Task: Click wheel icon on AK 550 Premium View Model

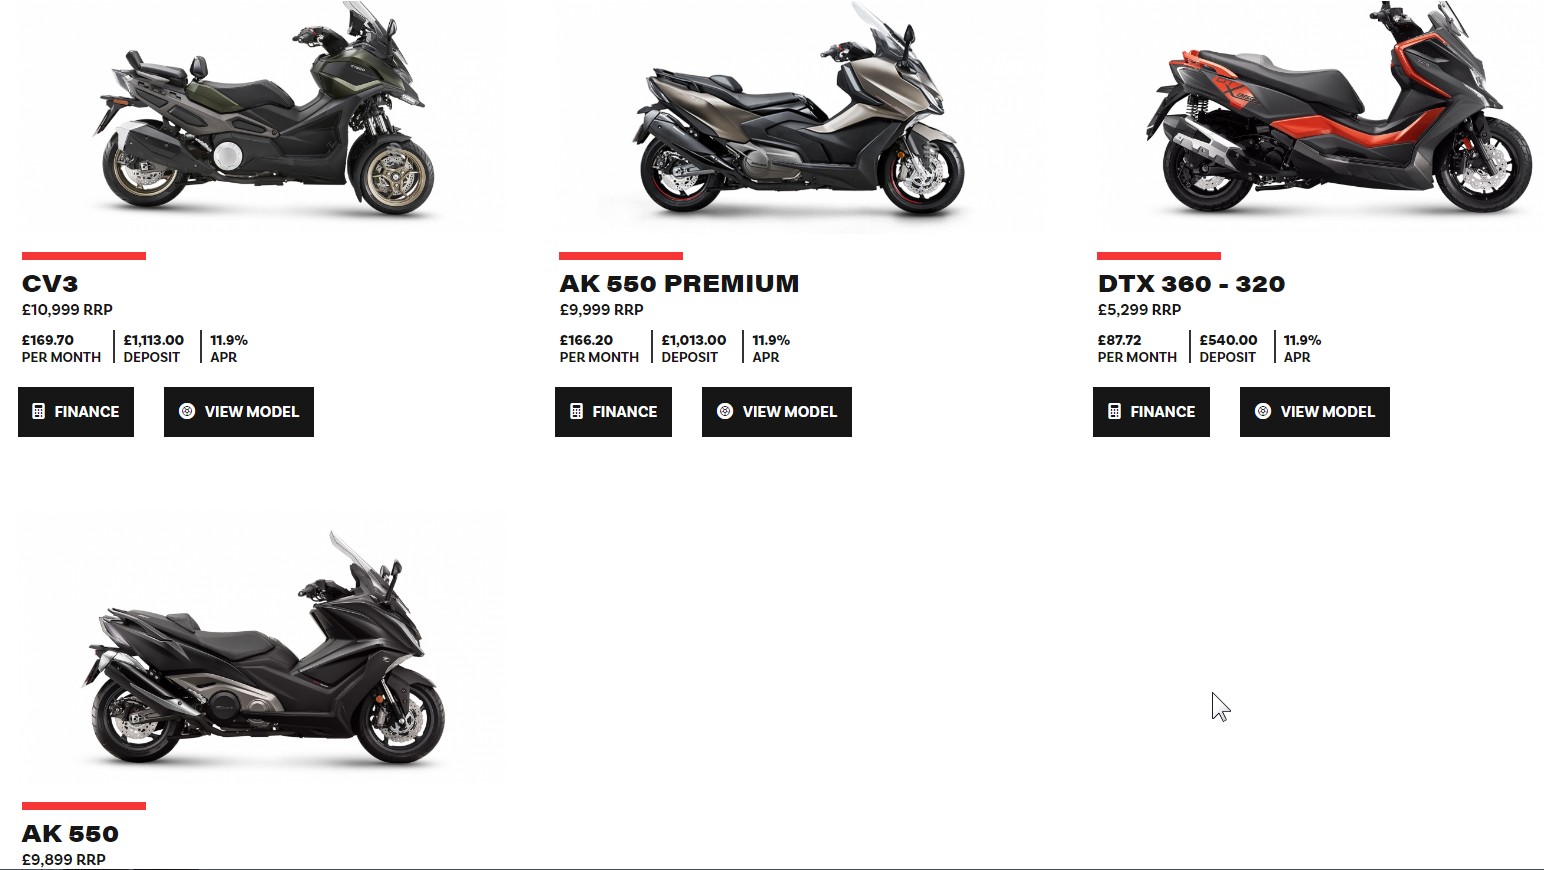Action: (x=725, y=411)
